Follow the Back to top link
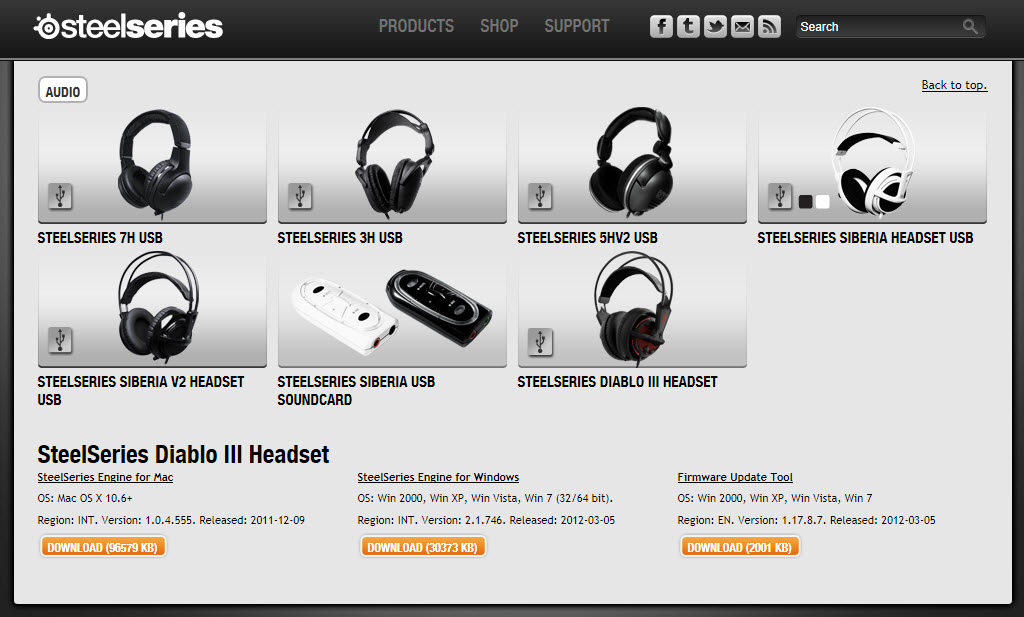Image resolution: width=1024 pixels, height=617 pixels. click(954, 85)
